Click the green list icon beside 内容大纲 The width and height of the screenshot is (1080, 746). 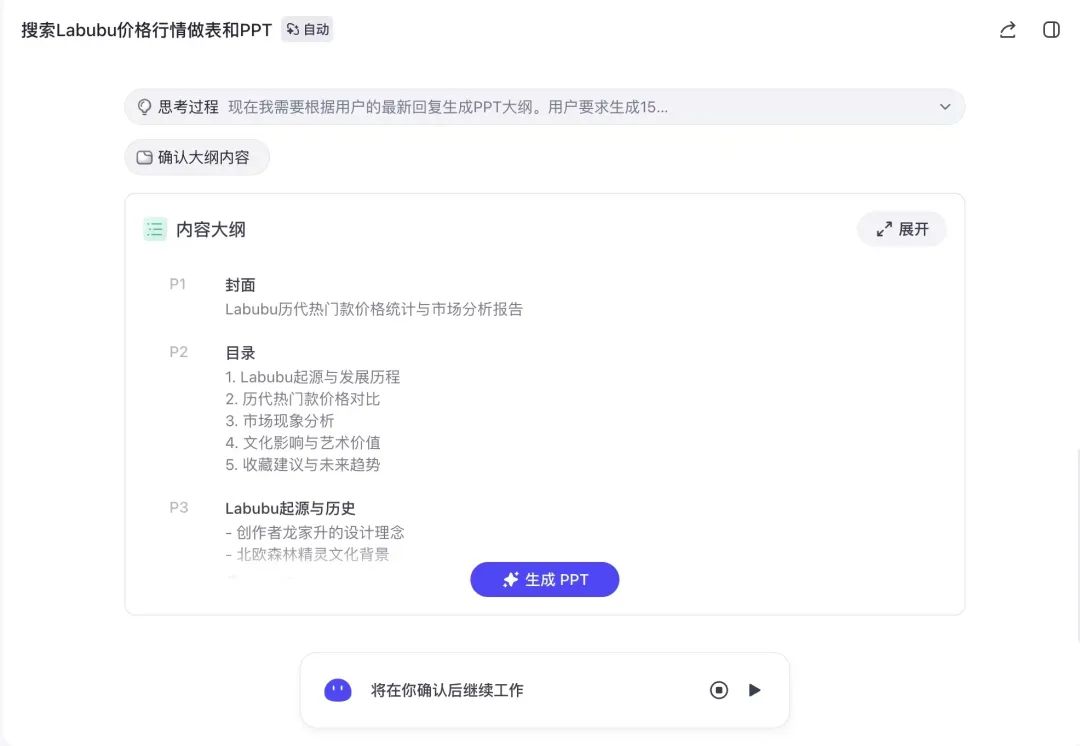pyautogui.click(x=155, y=229)
